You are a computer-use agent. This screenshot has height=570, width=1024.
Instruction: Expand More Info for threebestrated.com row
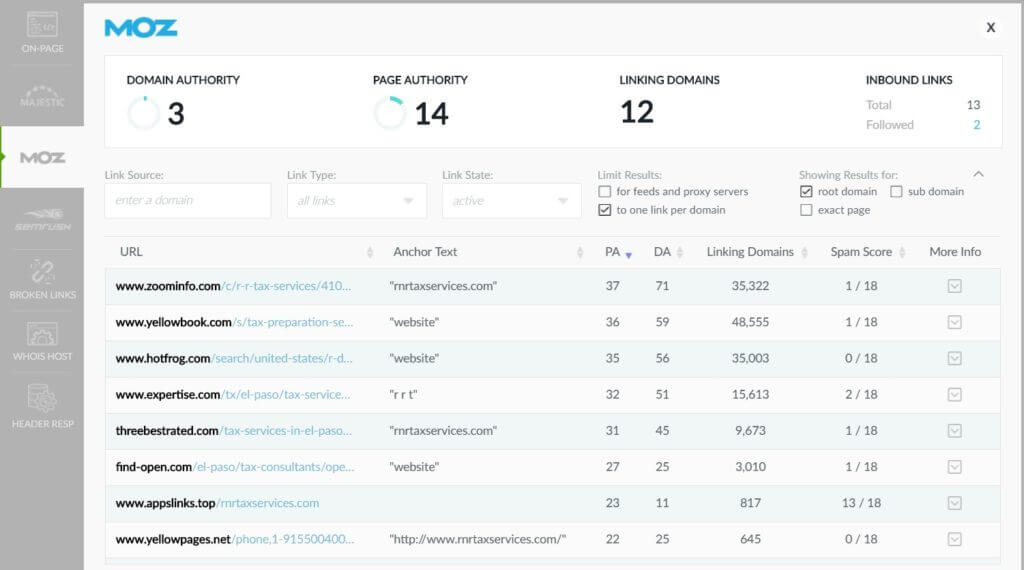click(954, 431)
